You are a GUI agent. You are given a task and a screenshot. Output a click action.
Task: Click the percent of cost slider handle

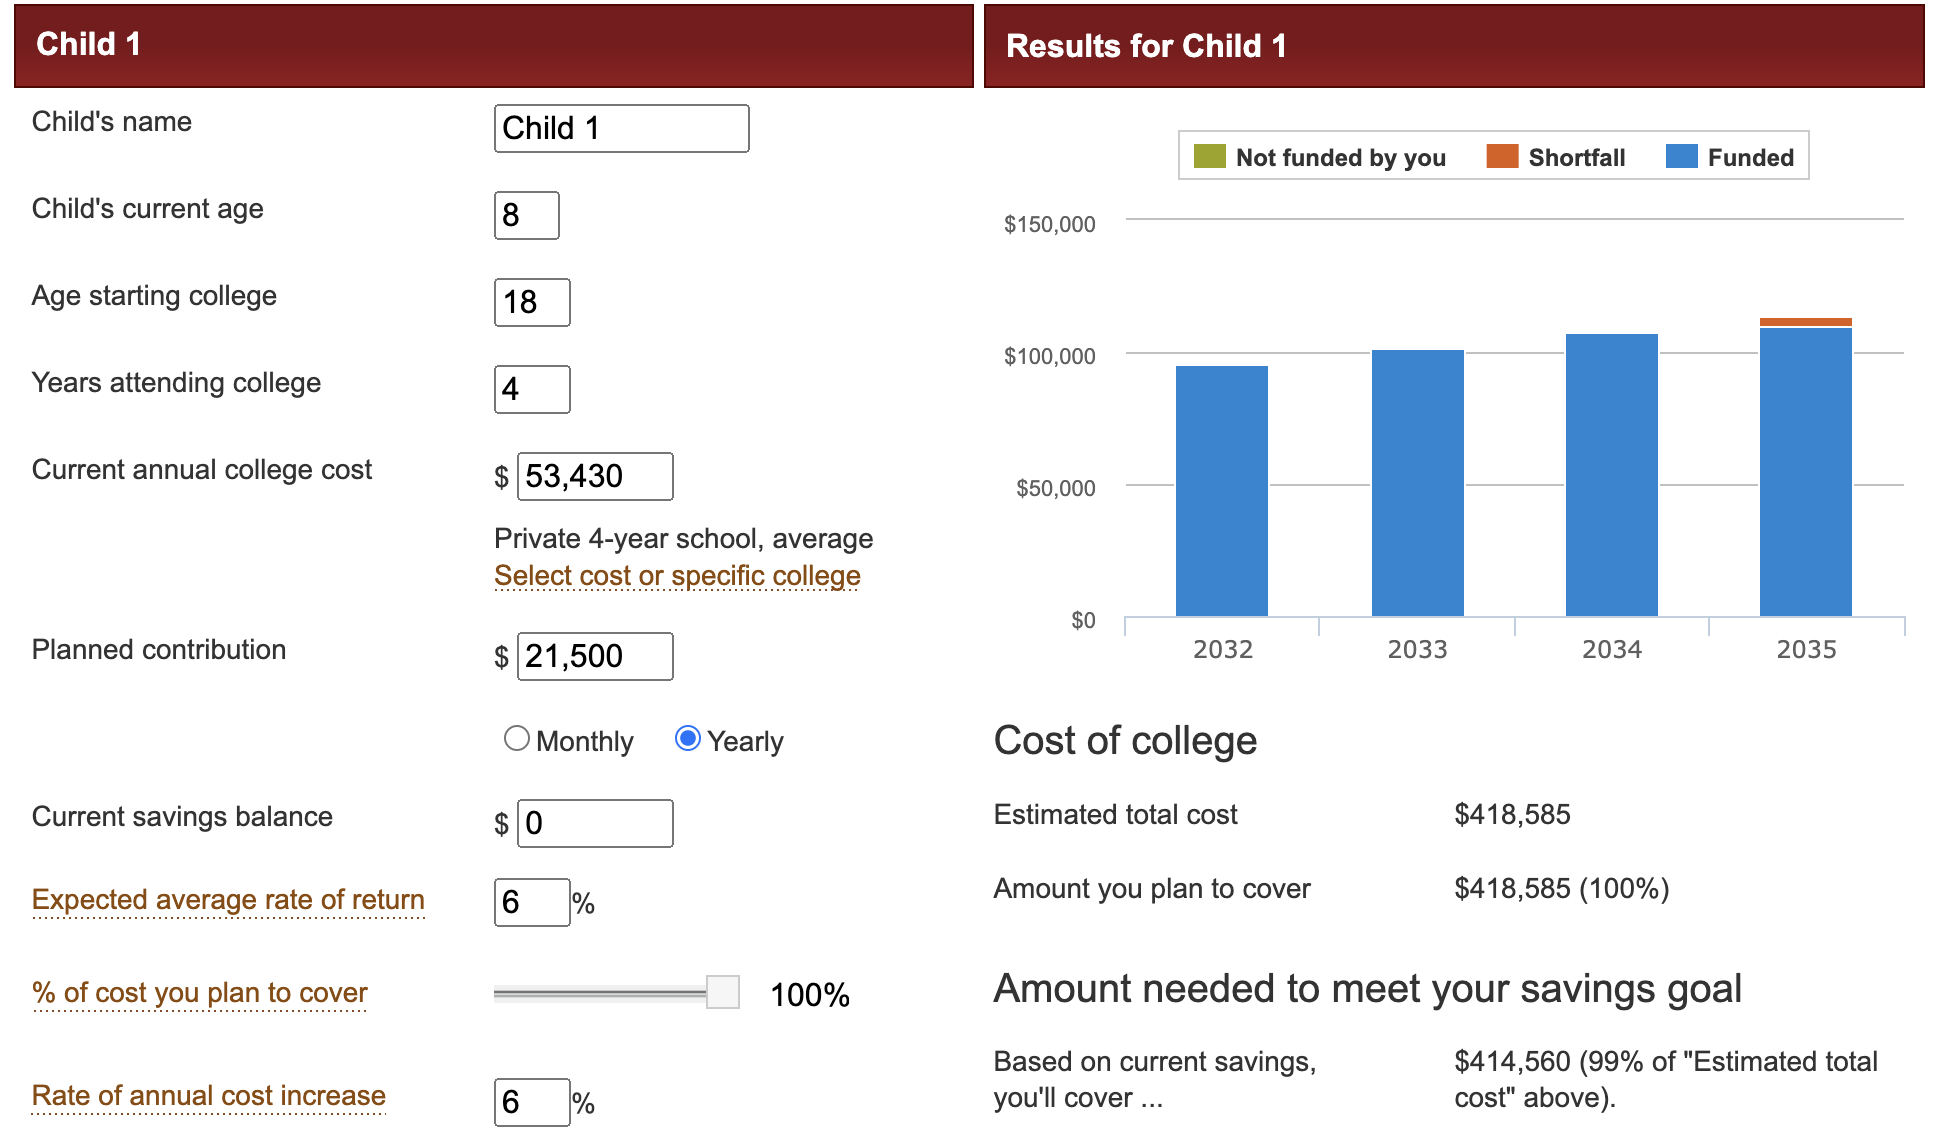pyautogui.click(x=722, y=992)
